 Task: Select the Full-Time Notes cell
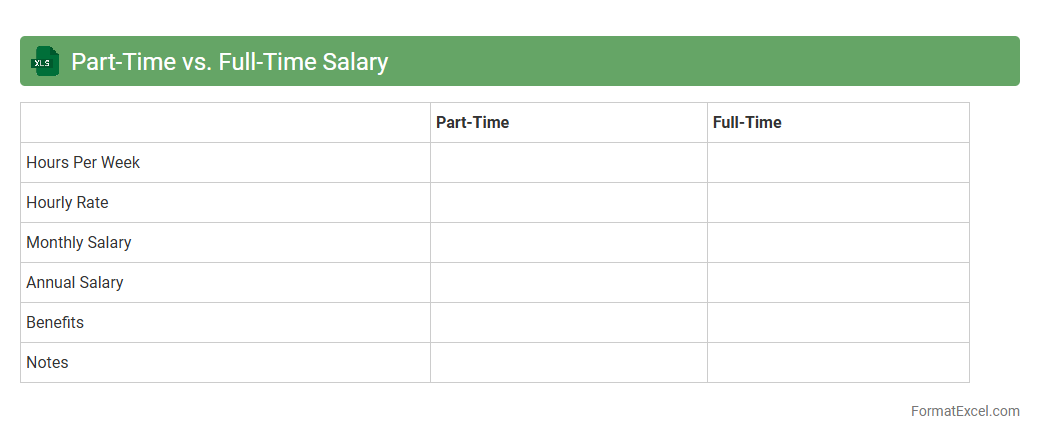(838, 362)
